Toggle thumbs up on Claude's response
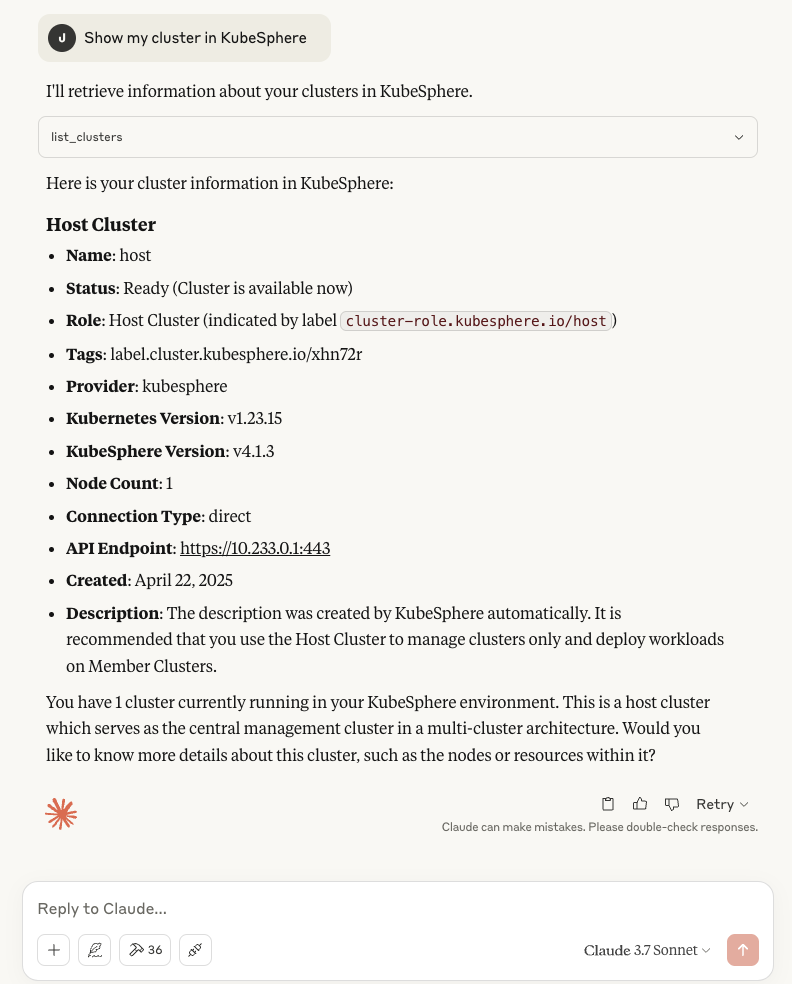 point(640,804)
